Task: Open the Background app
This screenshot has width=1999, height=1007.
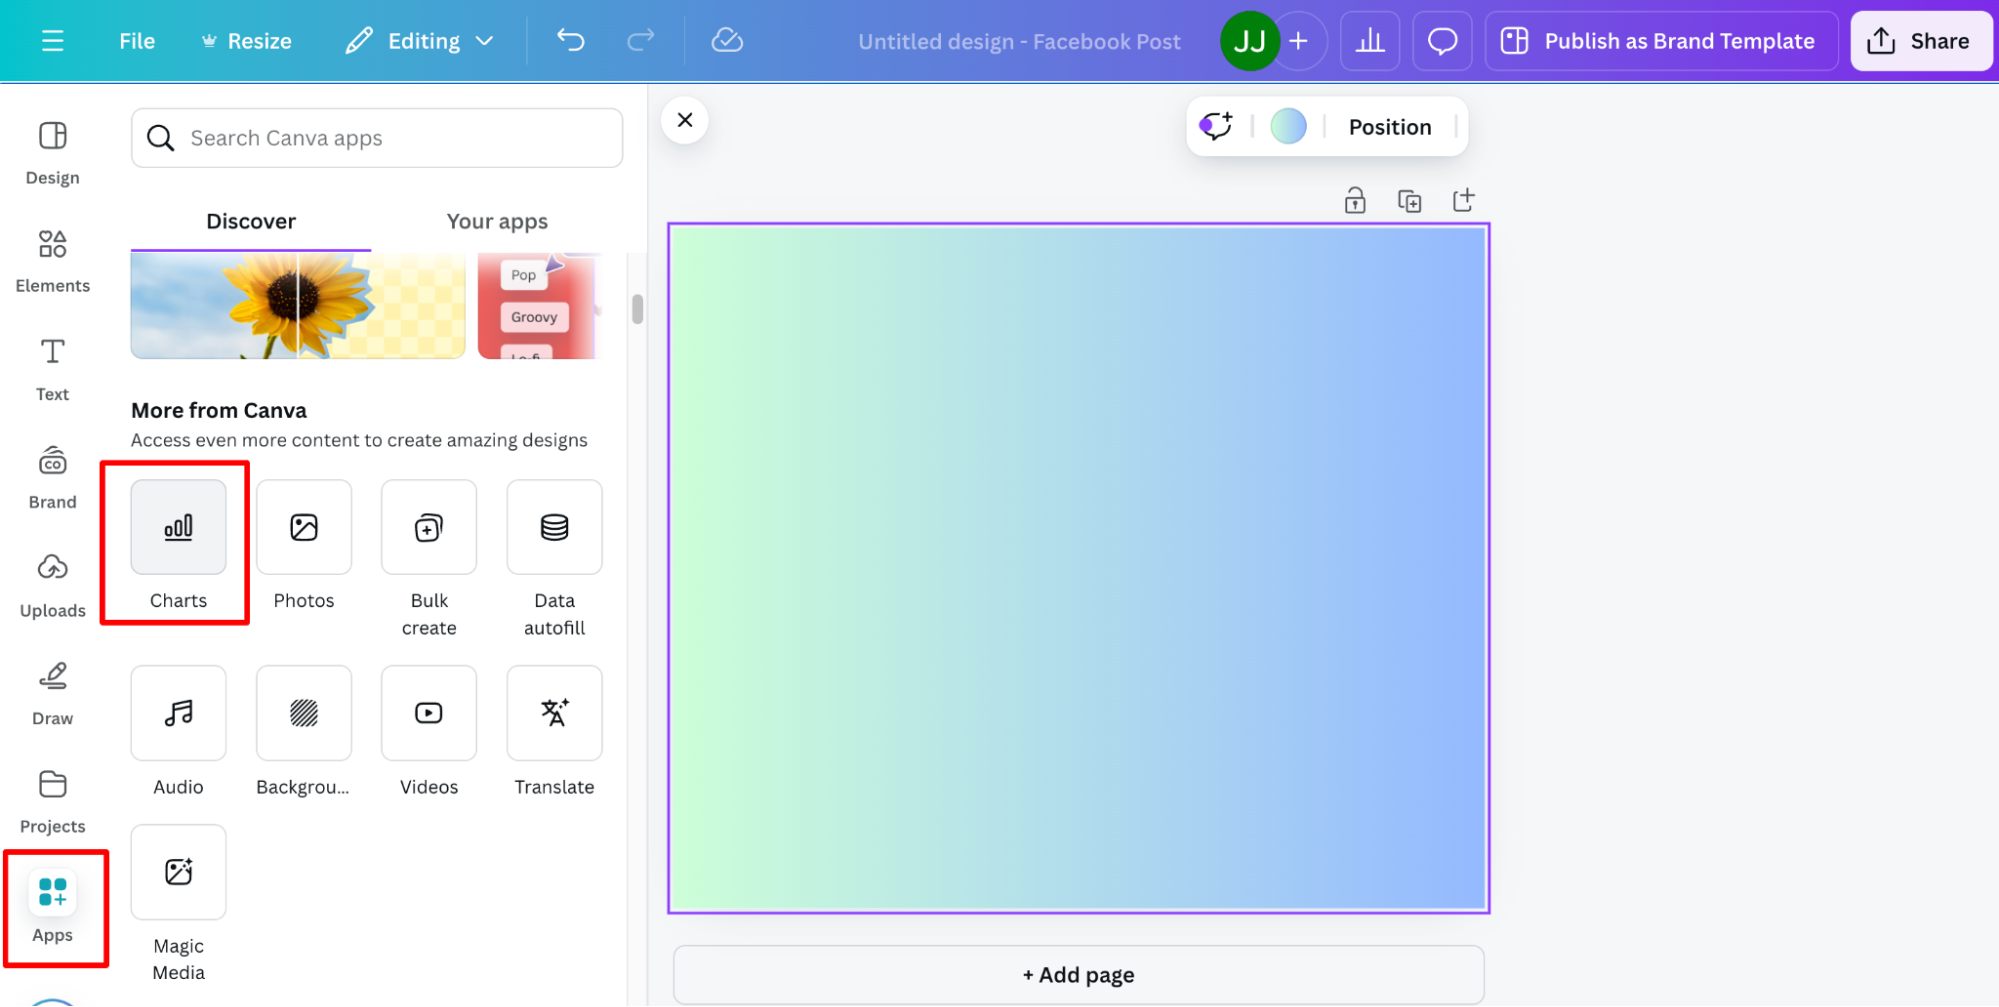Action: point(304,732)
